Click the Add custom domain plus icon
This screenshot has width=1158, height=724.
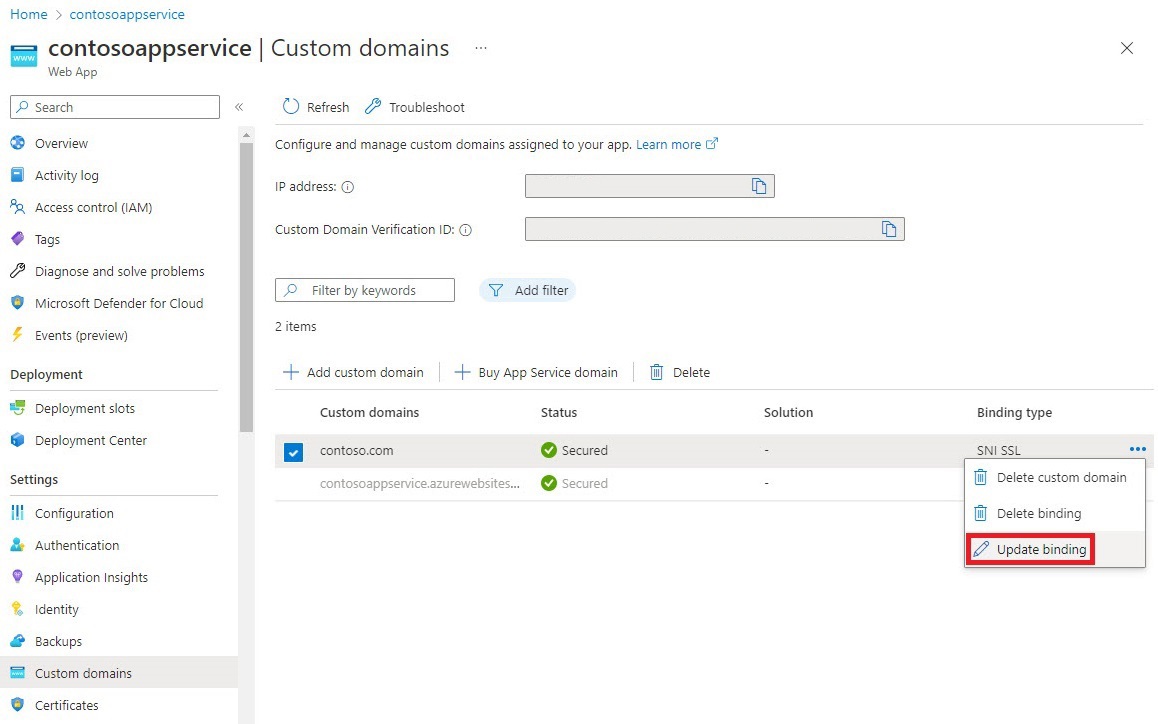pos(290,371)
